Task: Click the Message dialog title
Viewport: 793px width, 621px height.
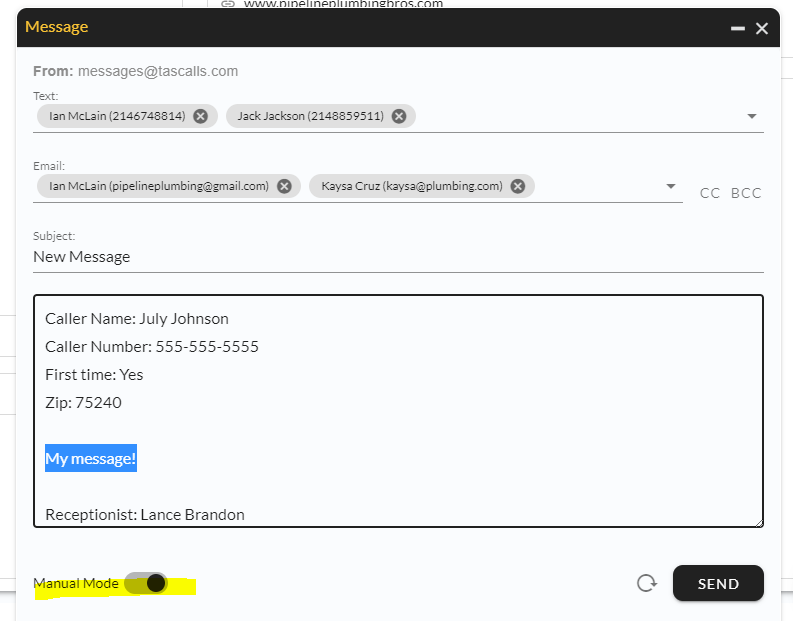Action: pos(57,27)
